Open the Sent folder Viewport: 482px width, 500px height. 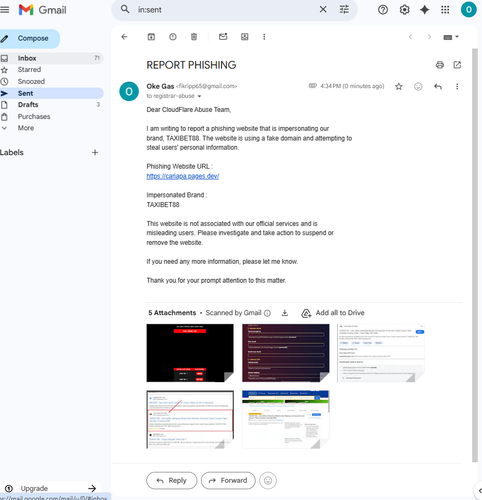click(x=51, y=93)
